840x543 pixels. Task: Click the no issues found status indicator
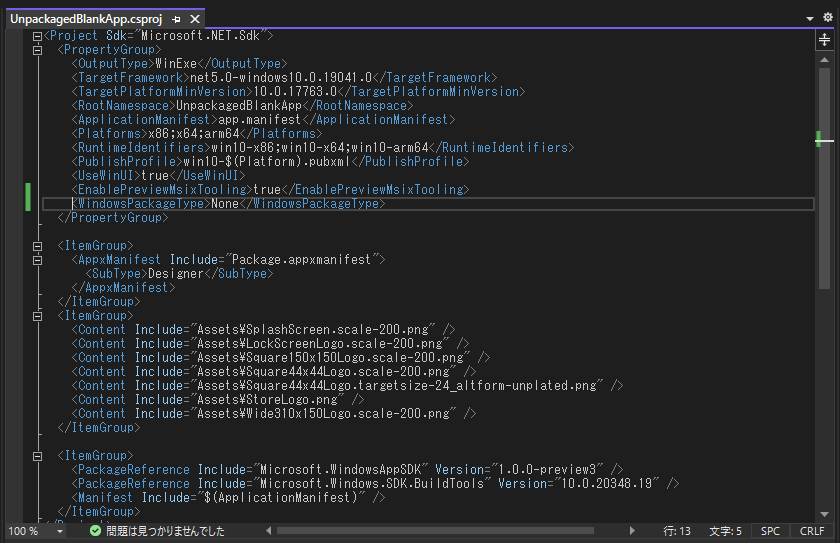(x=158, y=531)
